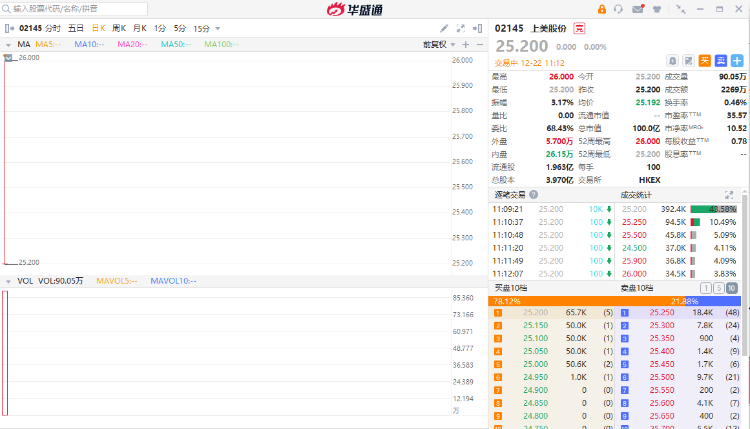Select 5-level order book depth
Image resolution: width=750 pixels, height=429 pixels.
coord(719,288)
